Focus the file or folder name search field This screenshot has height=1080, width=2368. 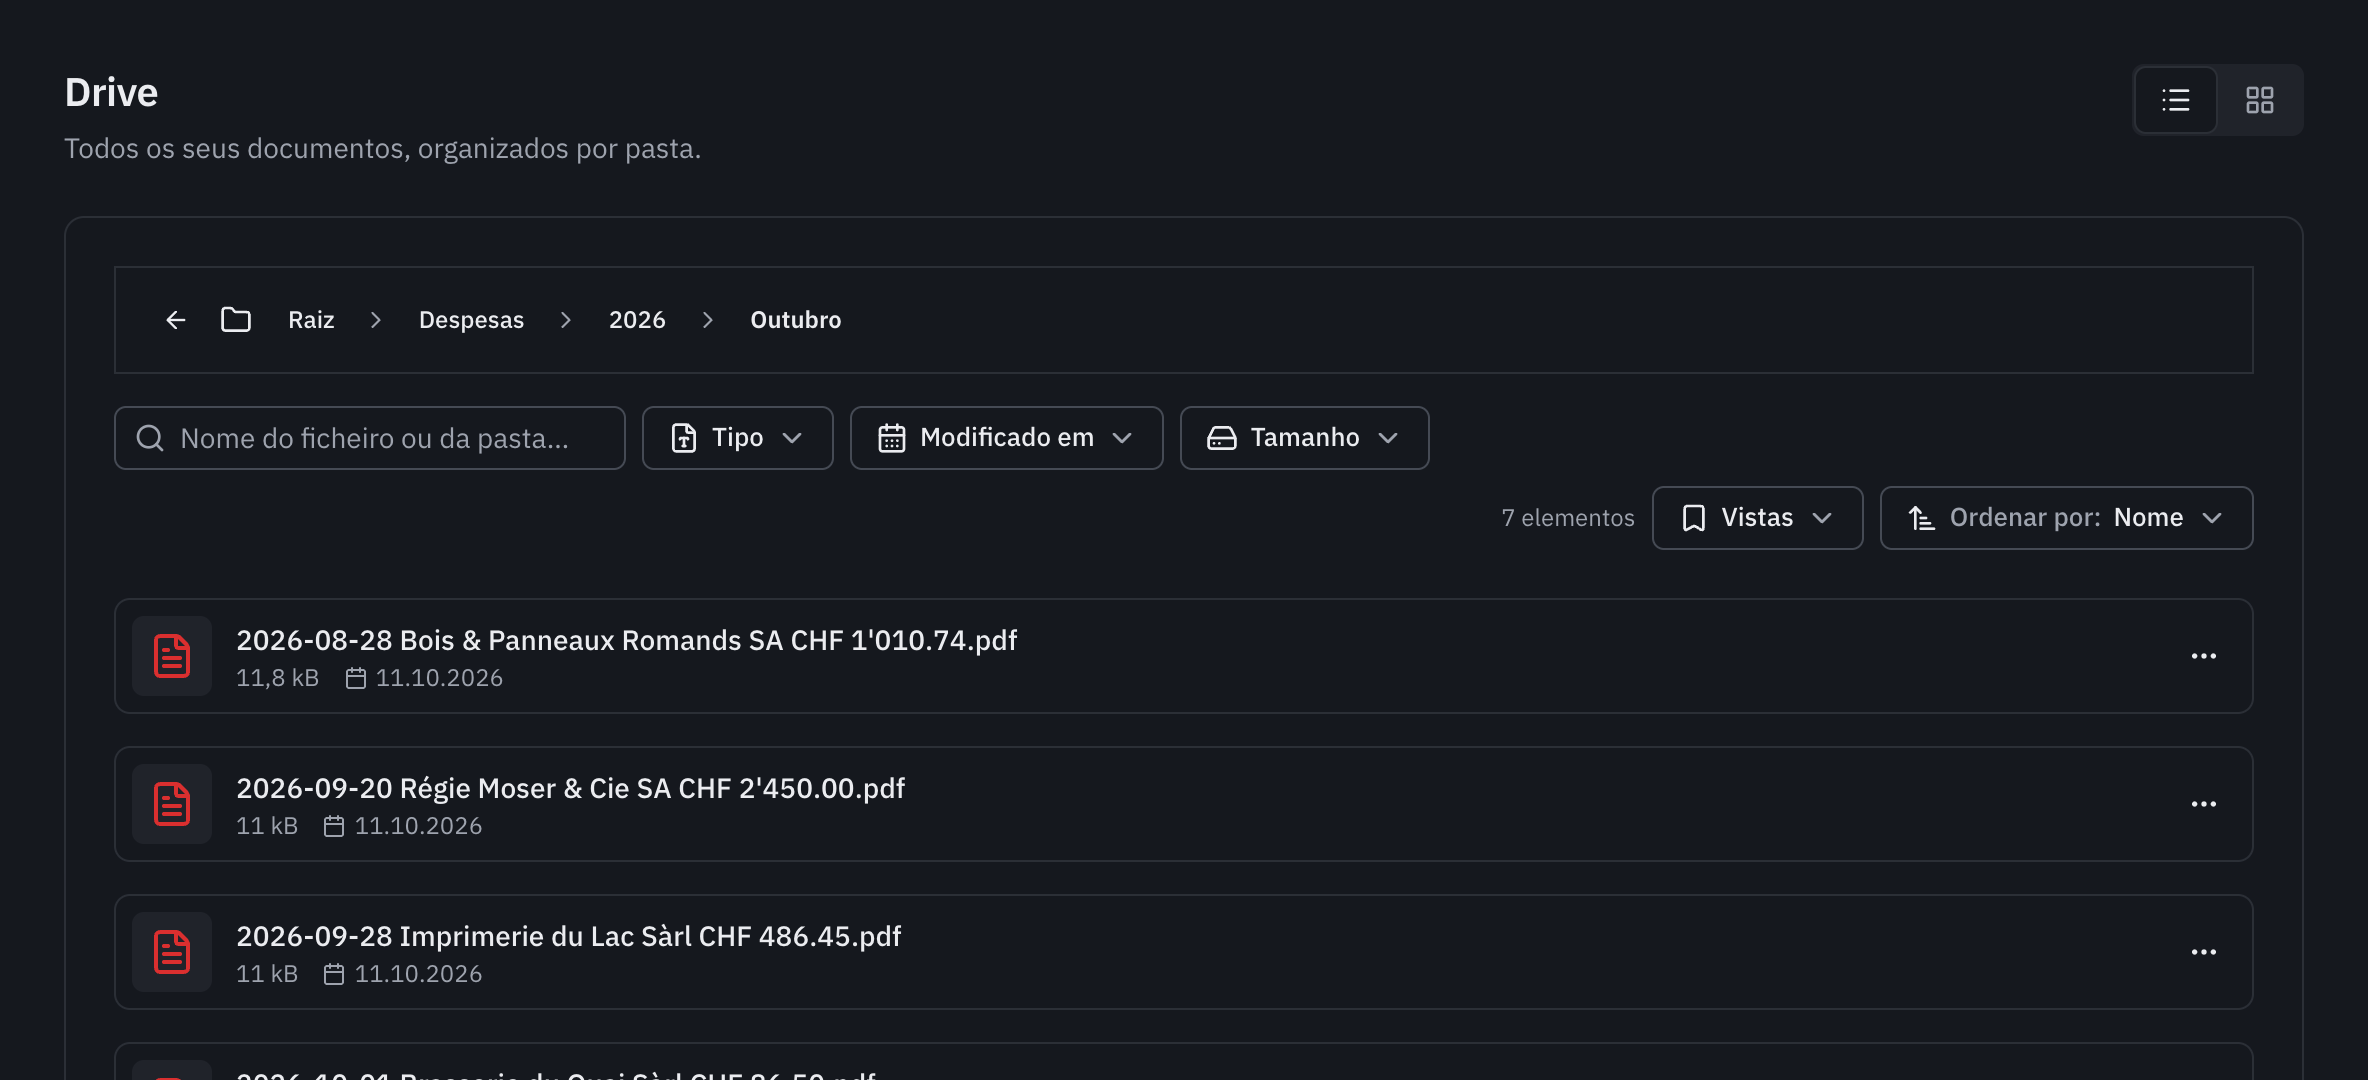click(x=370, y=438)
